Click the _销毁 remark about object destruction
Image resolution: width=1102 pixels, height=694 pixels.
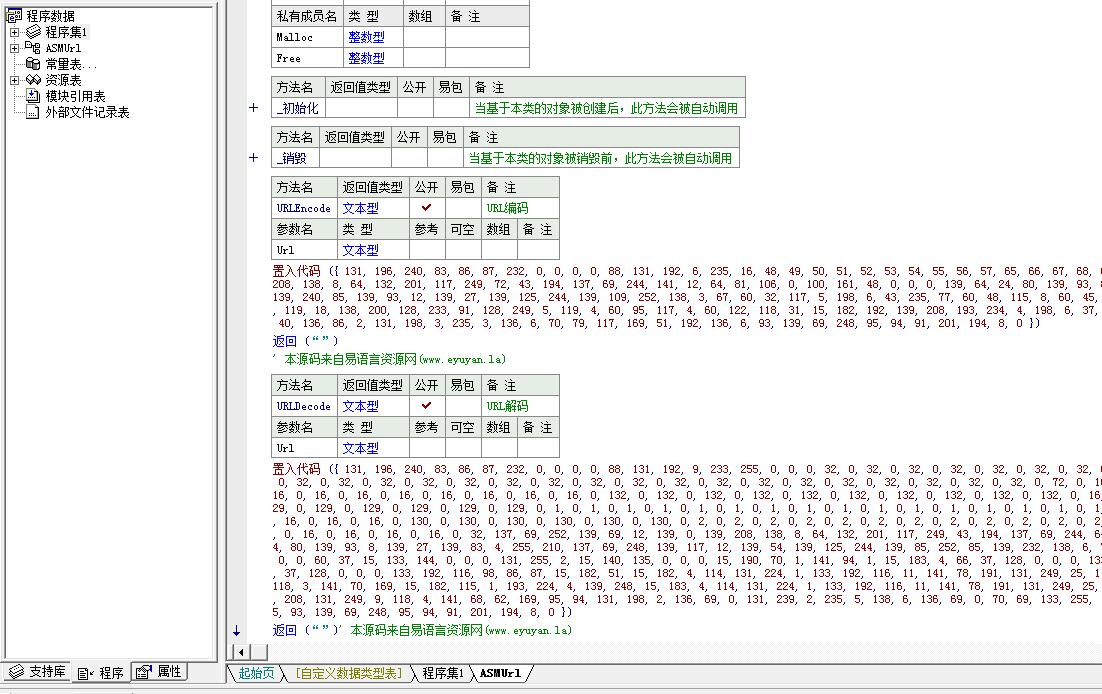click(601, 158)
